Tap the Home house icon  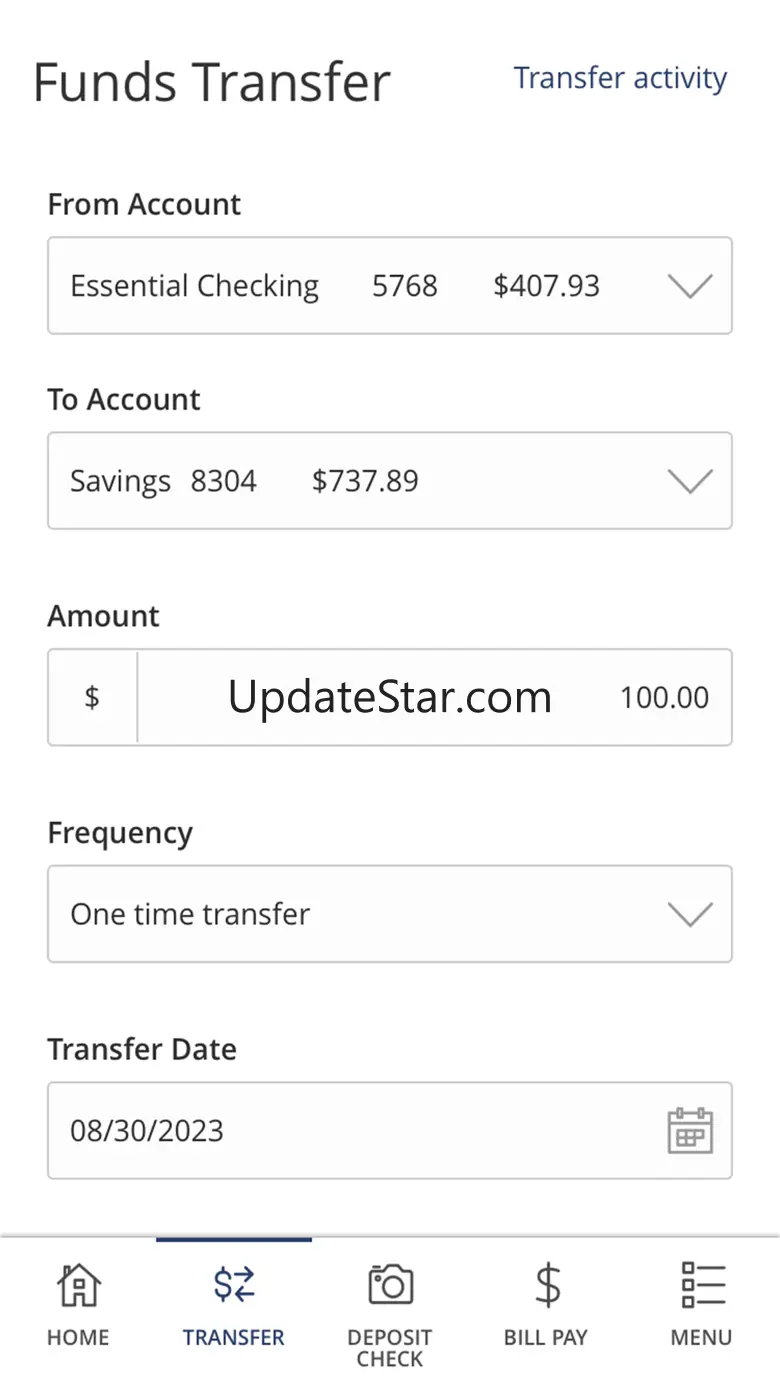78,1284
